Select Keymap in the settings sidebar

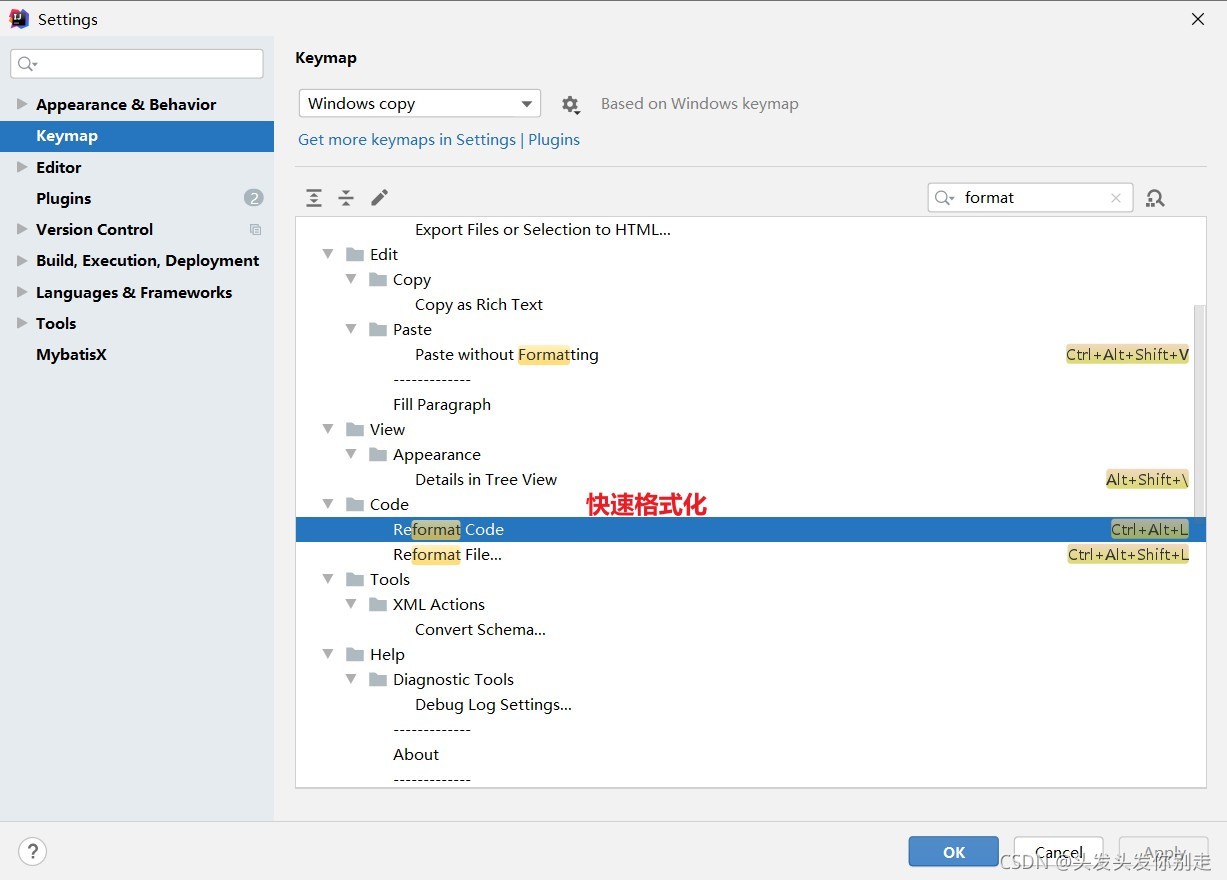tap(137, 136)
